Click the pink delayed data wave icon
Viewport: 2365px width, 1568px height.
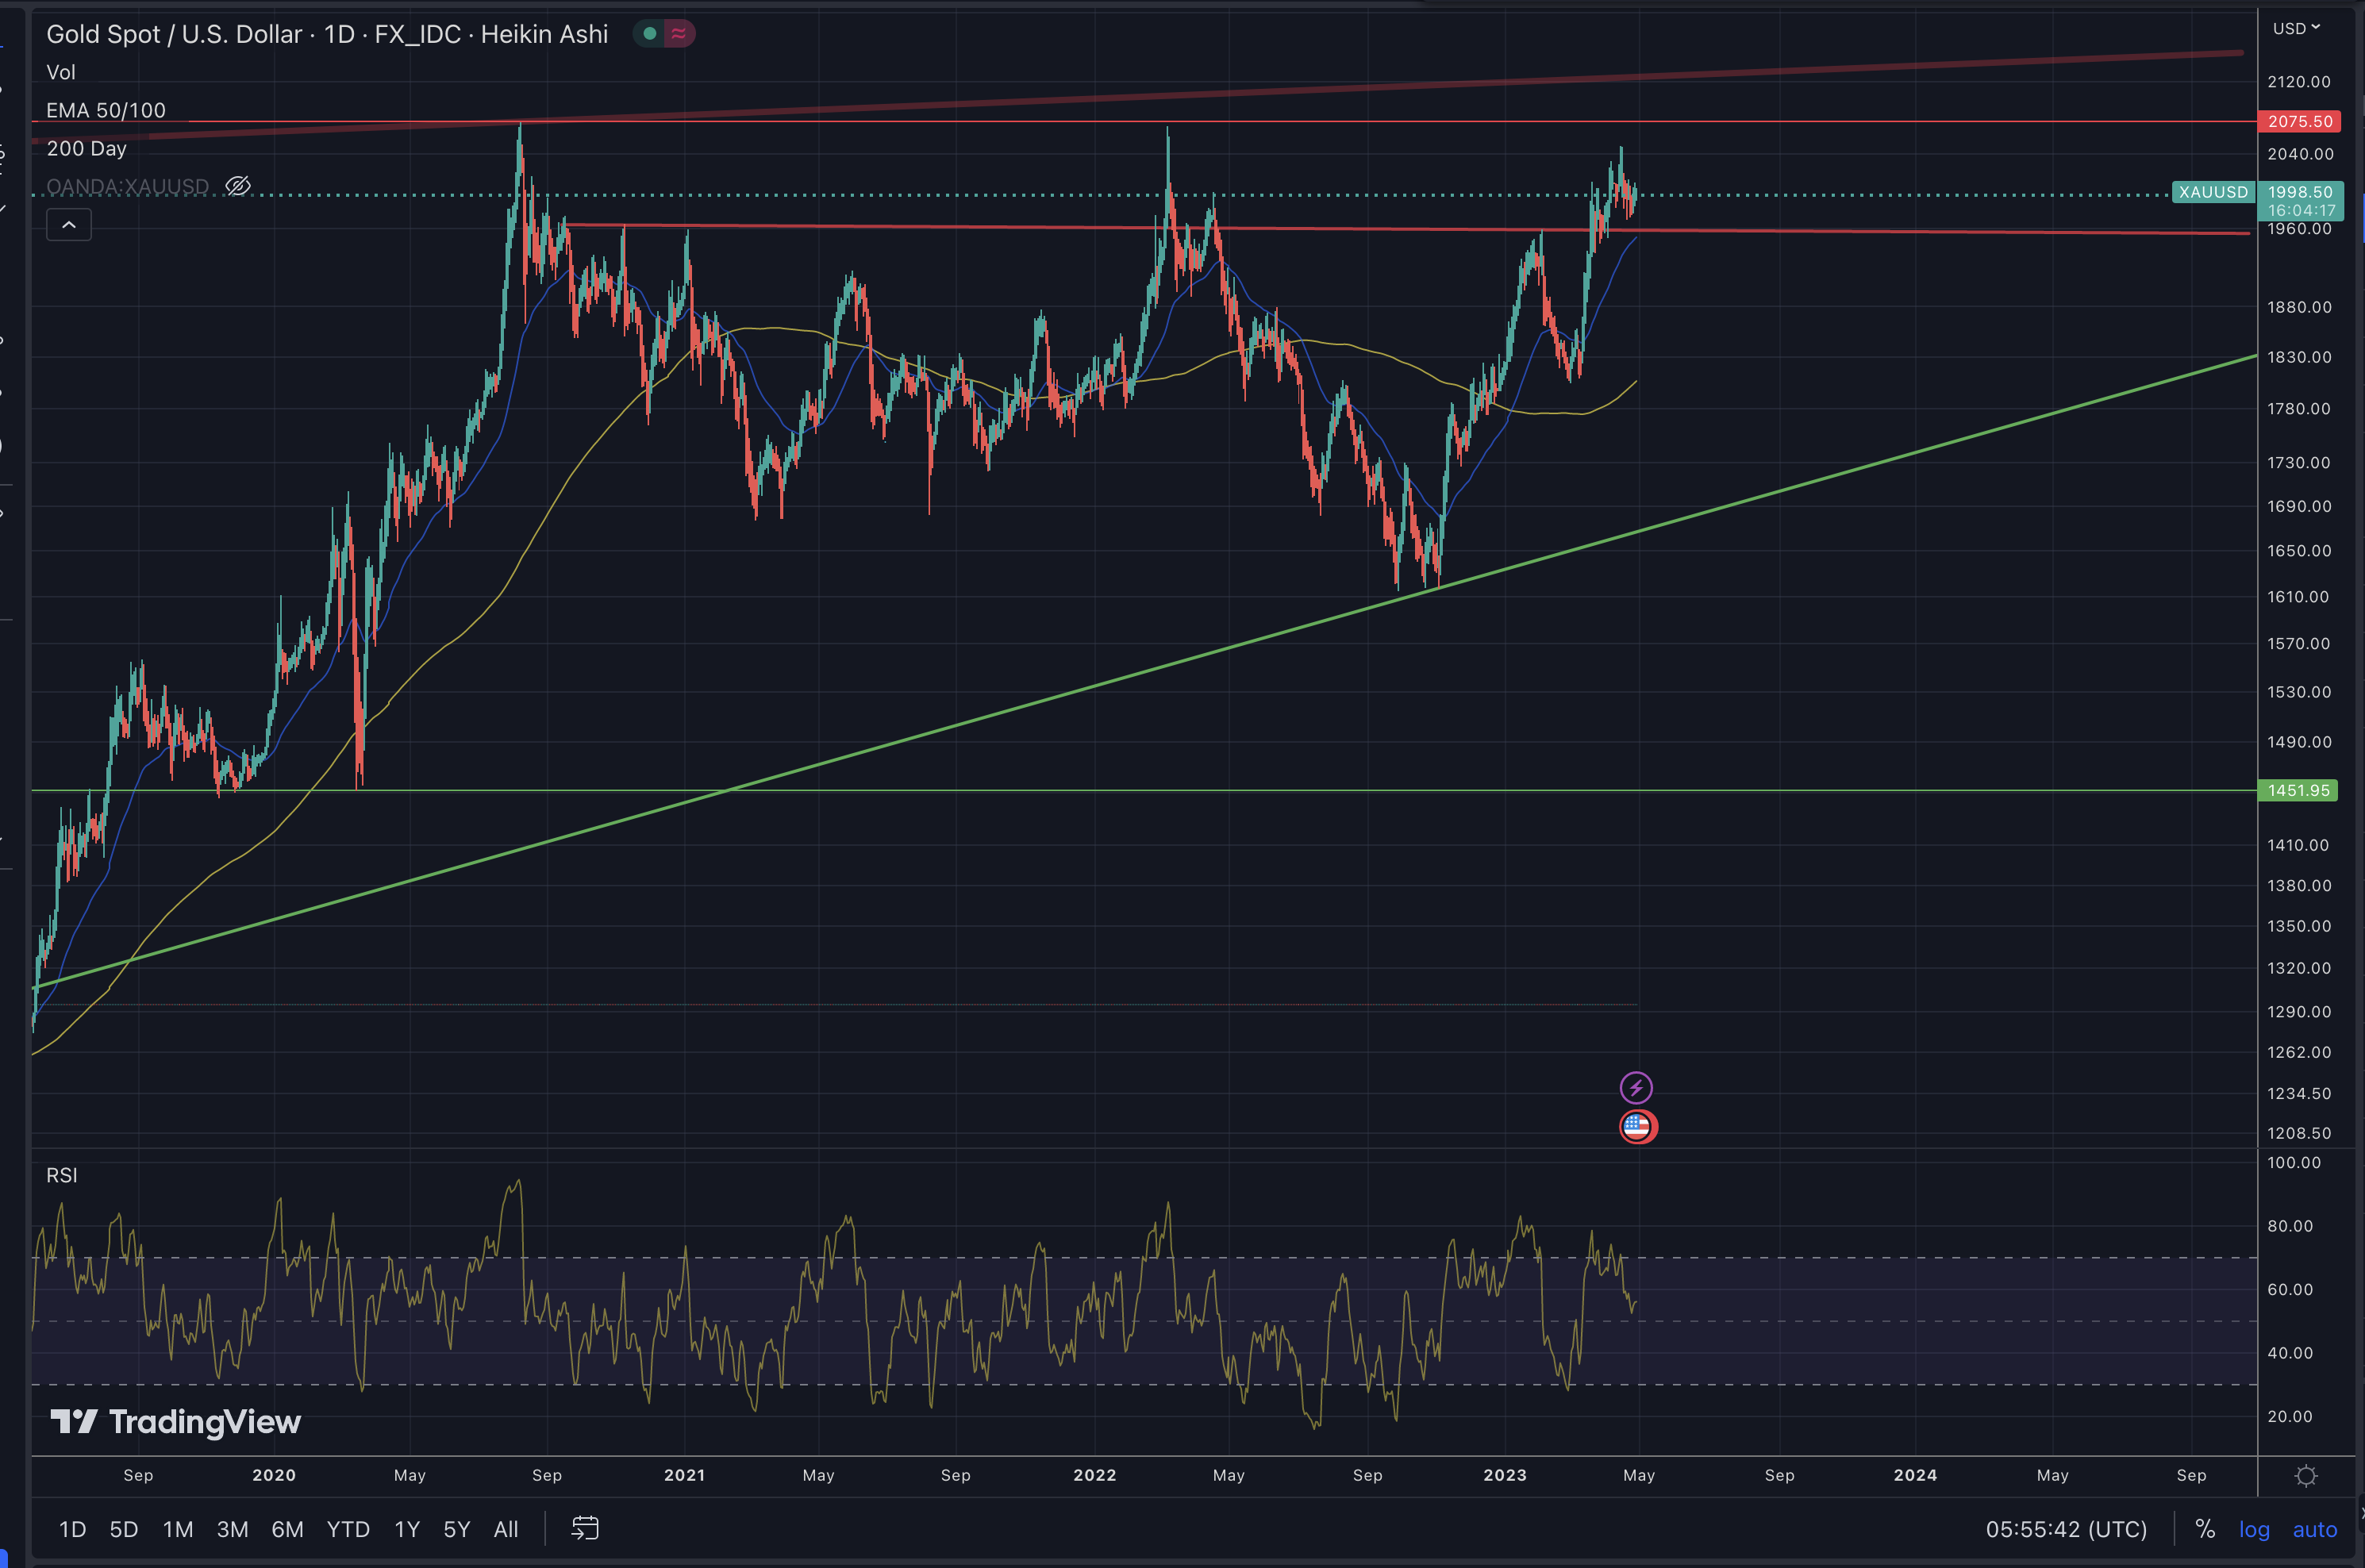tap(679, 34)
